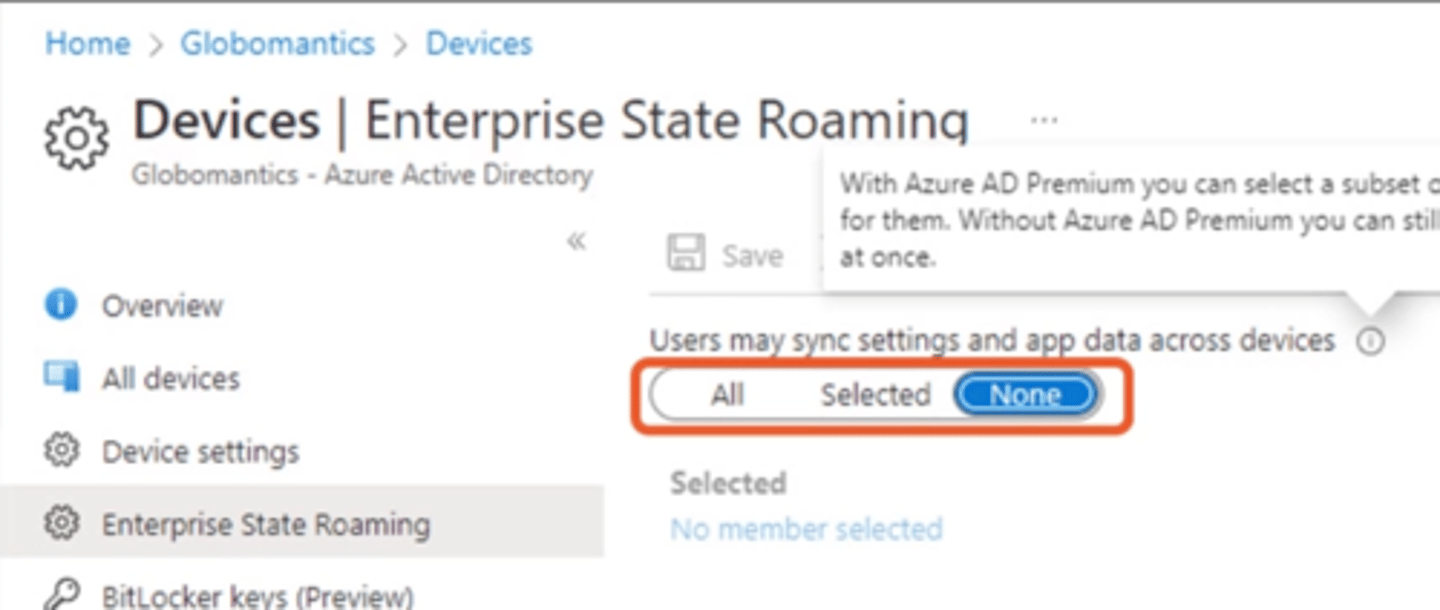This screenshot has height=610, width=1440.
Task: Set sync toggle to All
Action: point(727,395)
